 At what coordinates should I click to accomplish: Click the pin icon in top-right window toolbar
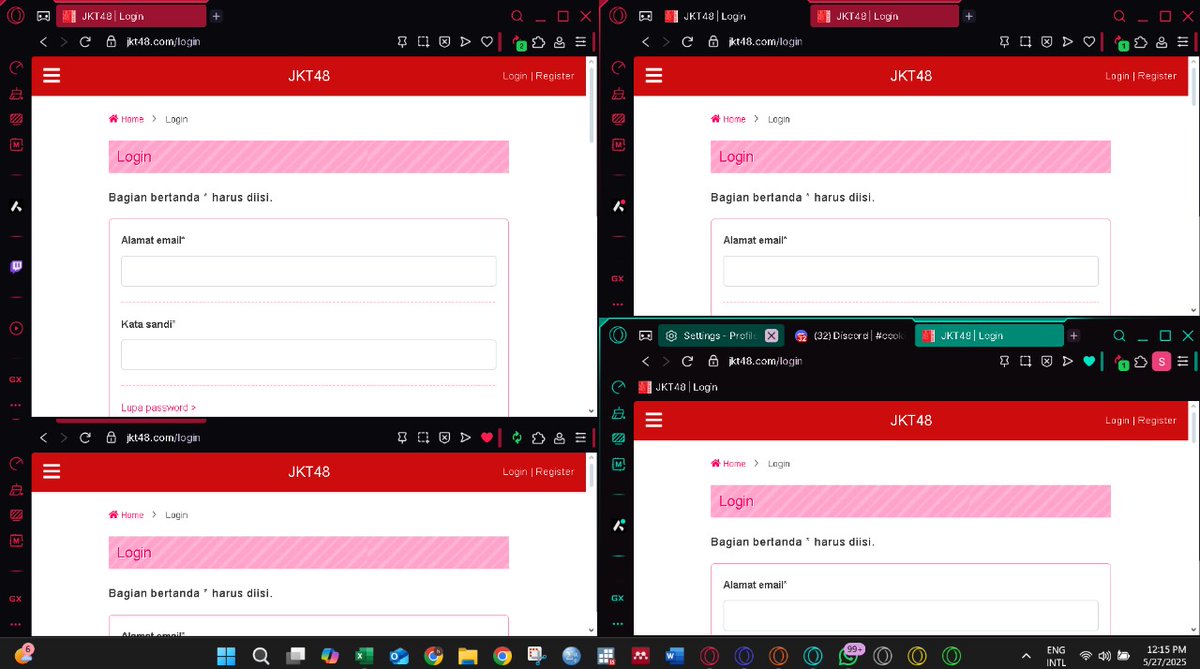point(1005,42)
